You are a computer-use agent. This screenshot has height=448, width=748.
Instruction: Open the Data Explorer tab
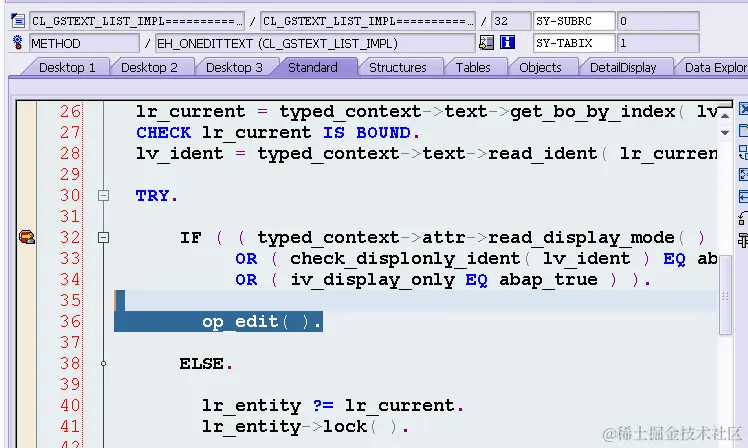[x=715, y=67]
